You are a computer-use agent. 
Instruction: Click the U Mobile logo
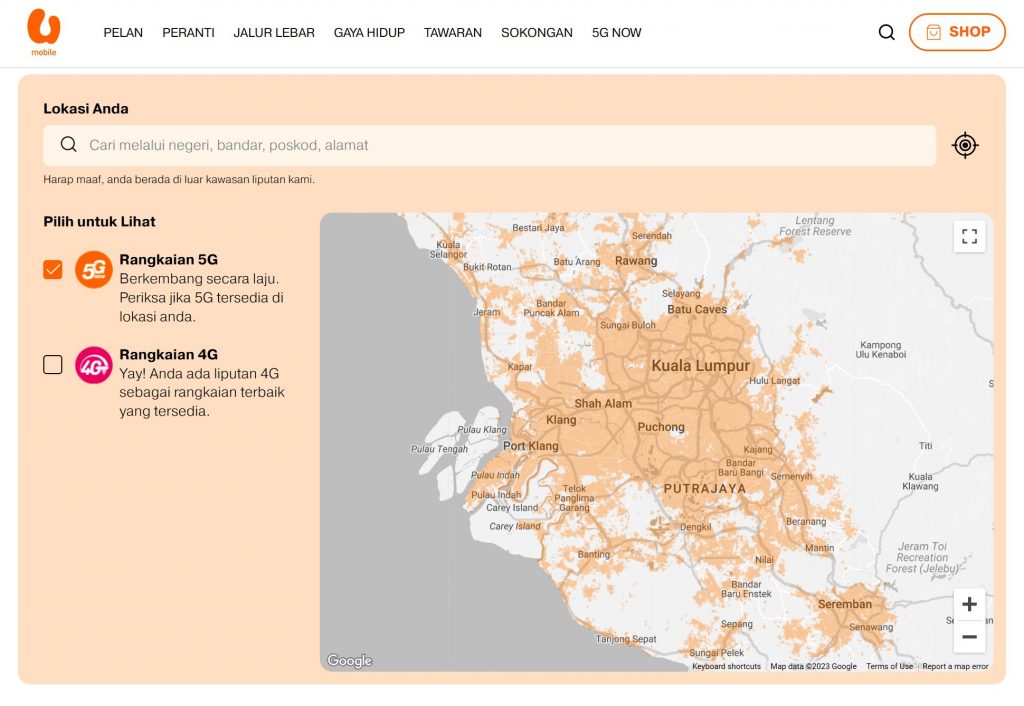point(44,32)
